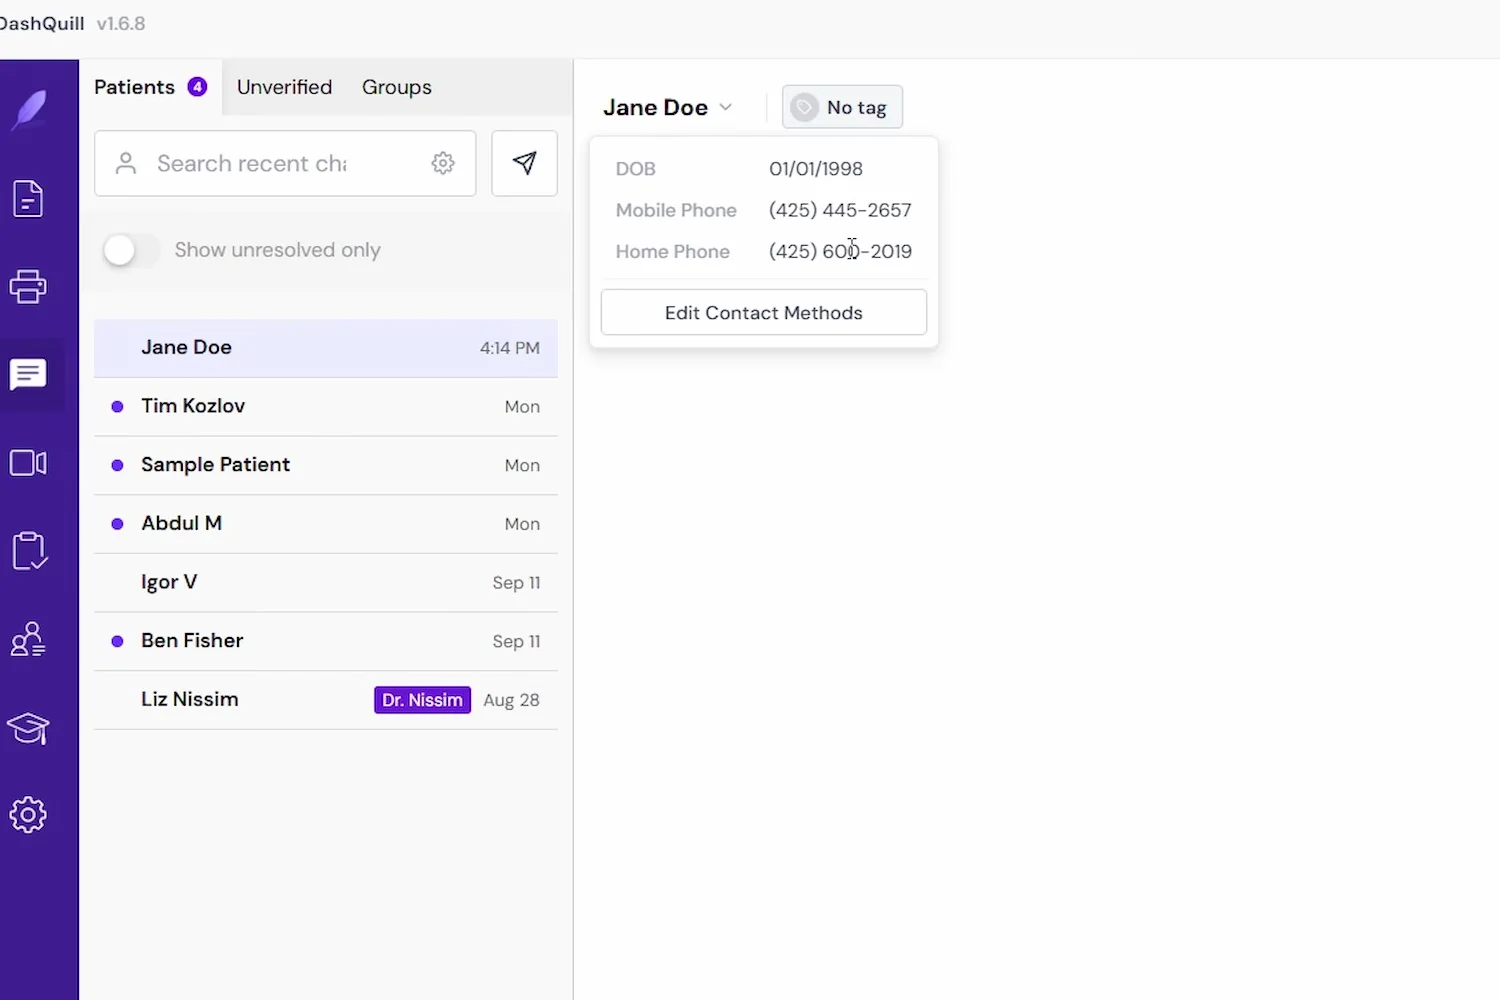Open the settings gear in sidebar
The image size is (1500, 1000).
28,815
